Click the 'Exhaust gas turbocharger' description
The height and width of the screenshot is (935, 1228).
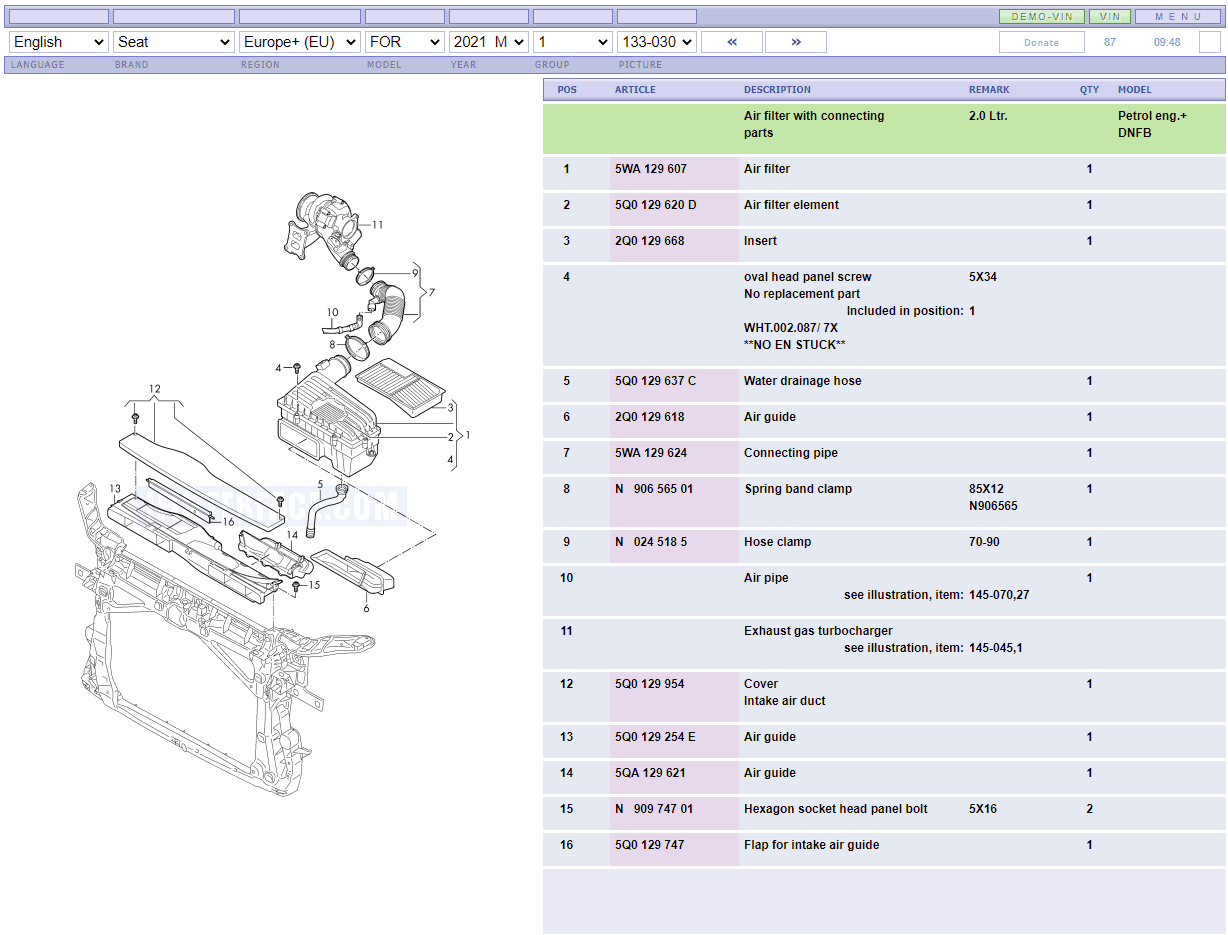point(818,631)
